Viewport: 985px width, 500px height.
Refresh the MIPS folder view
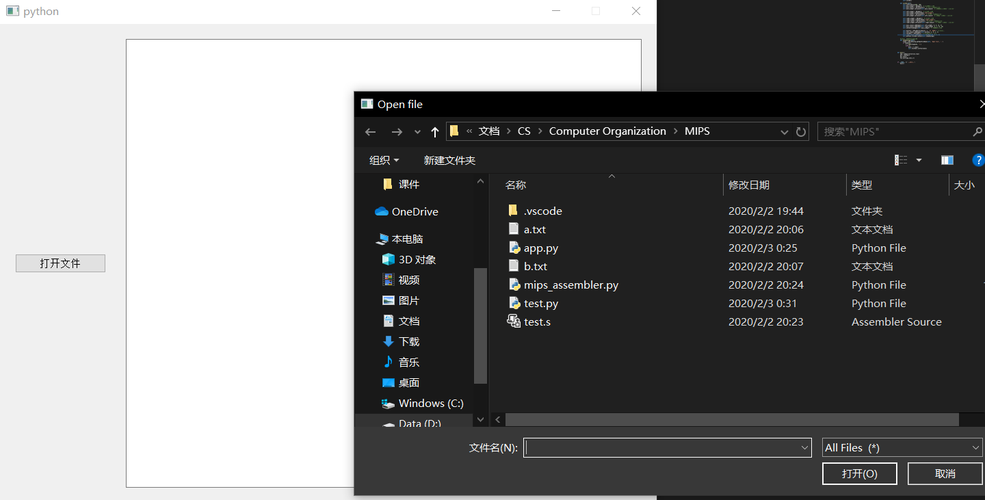coord(800,132)
